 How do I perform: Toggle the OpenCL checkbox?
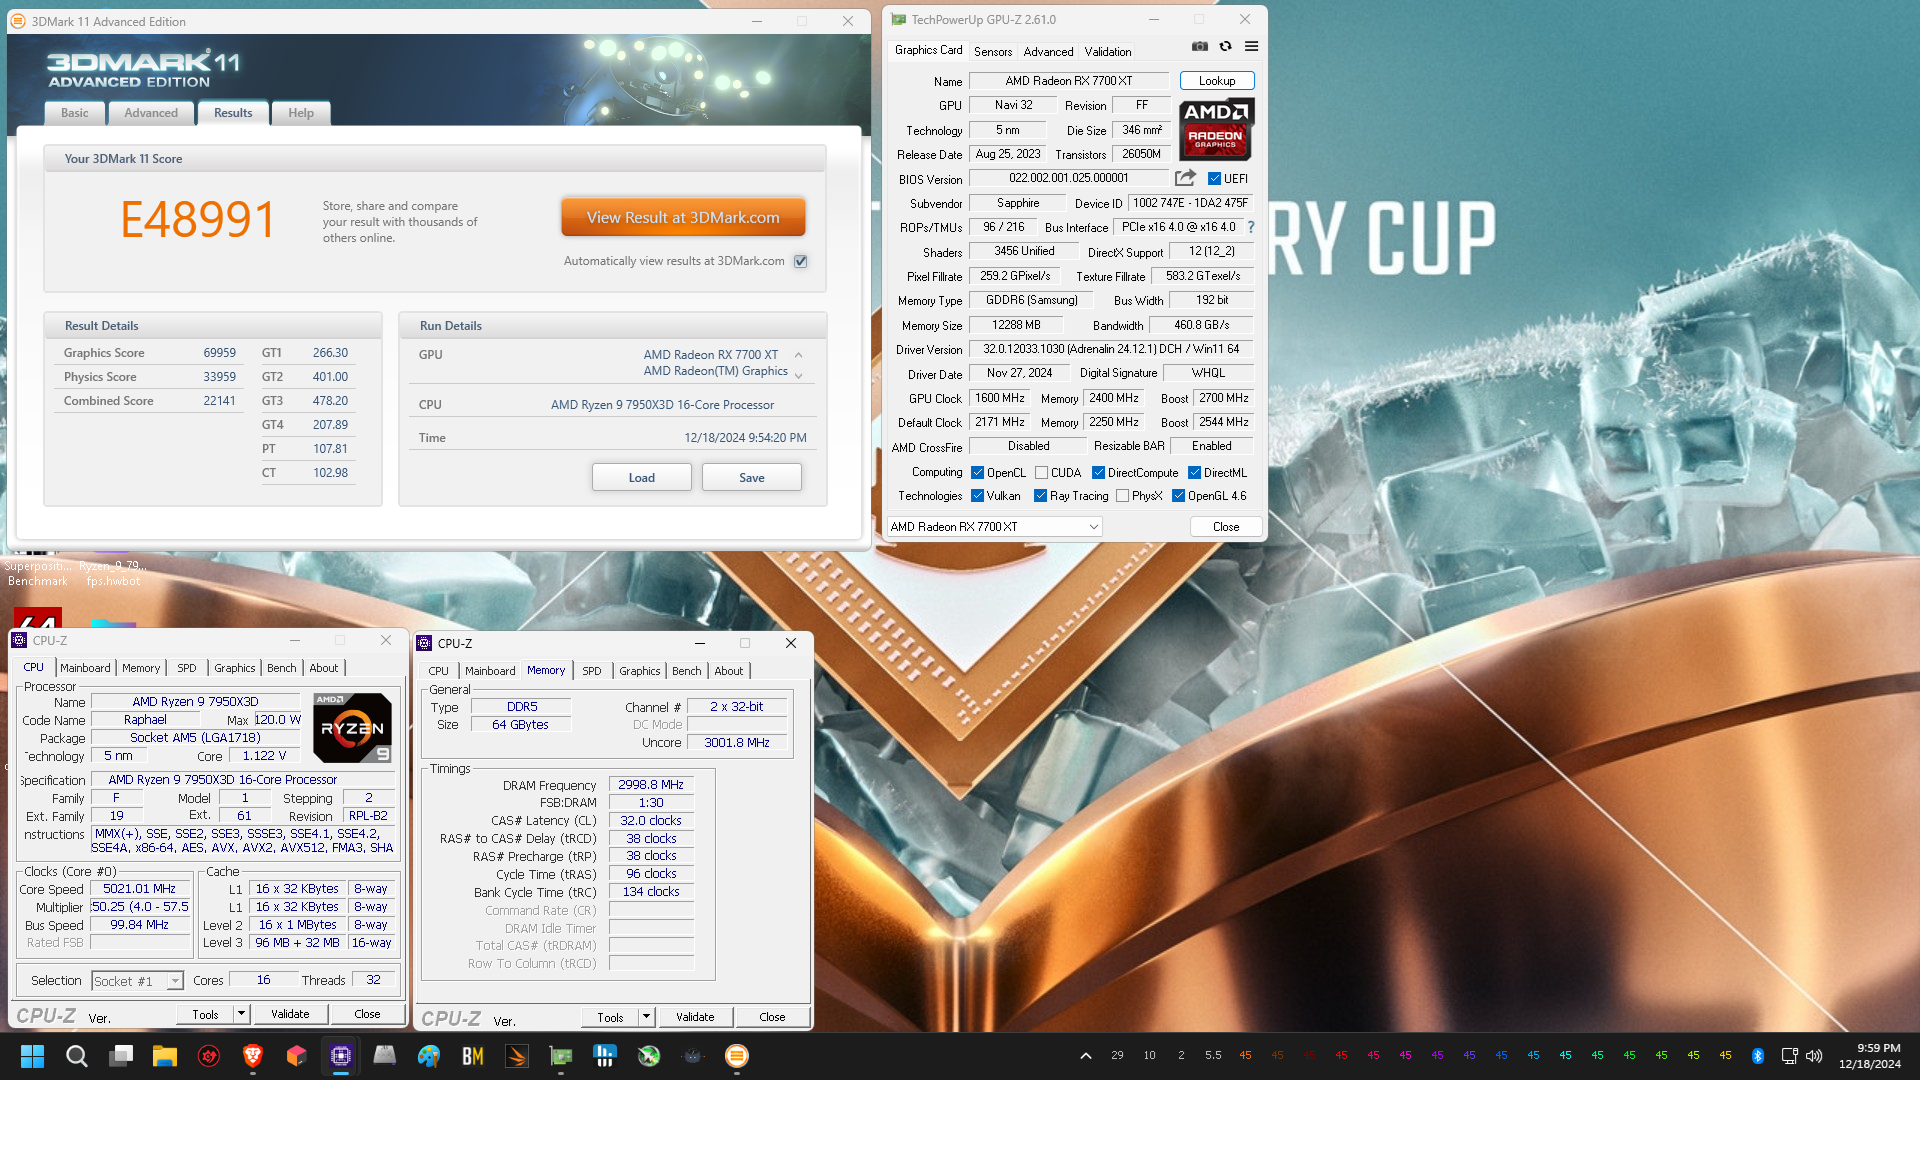coord(978,473)
